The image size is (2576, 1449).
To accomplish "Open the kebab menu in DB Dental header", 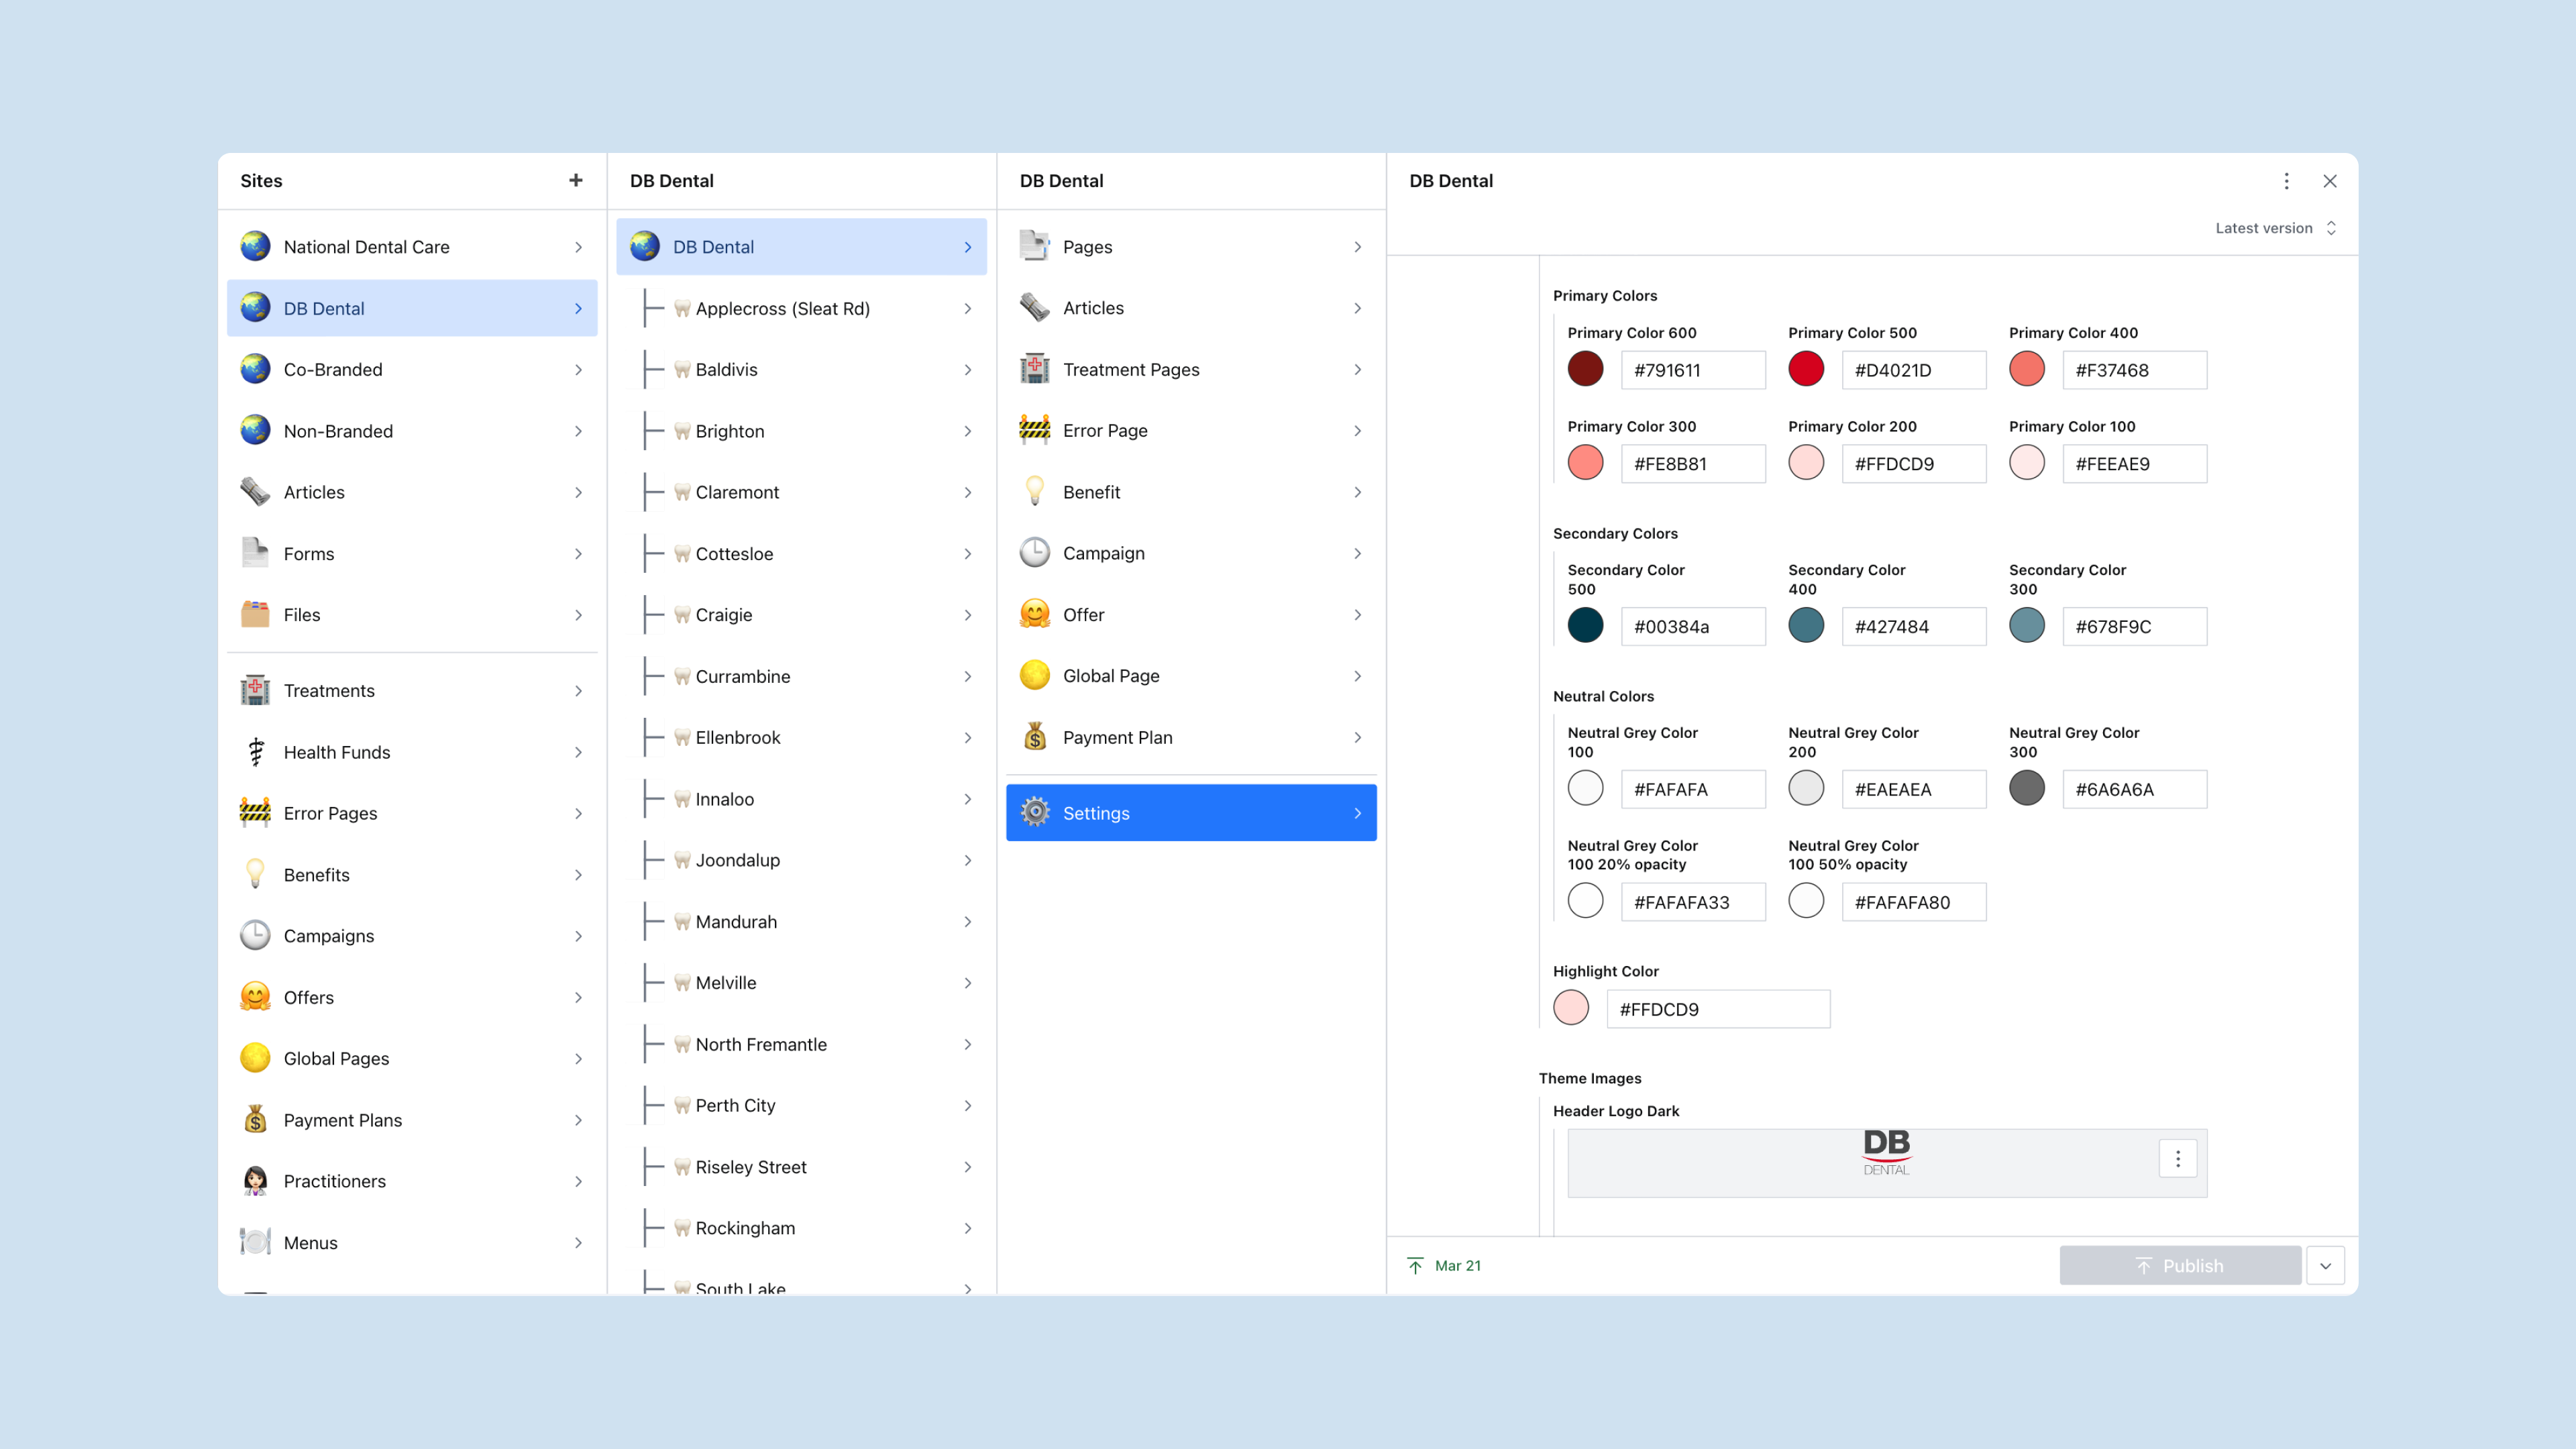I will click(x=2286, y=181).
